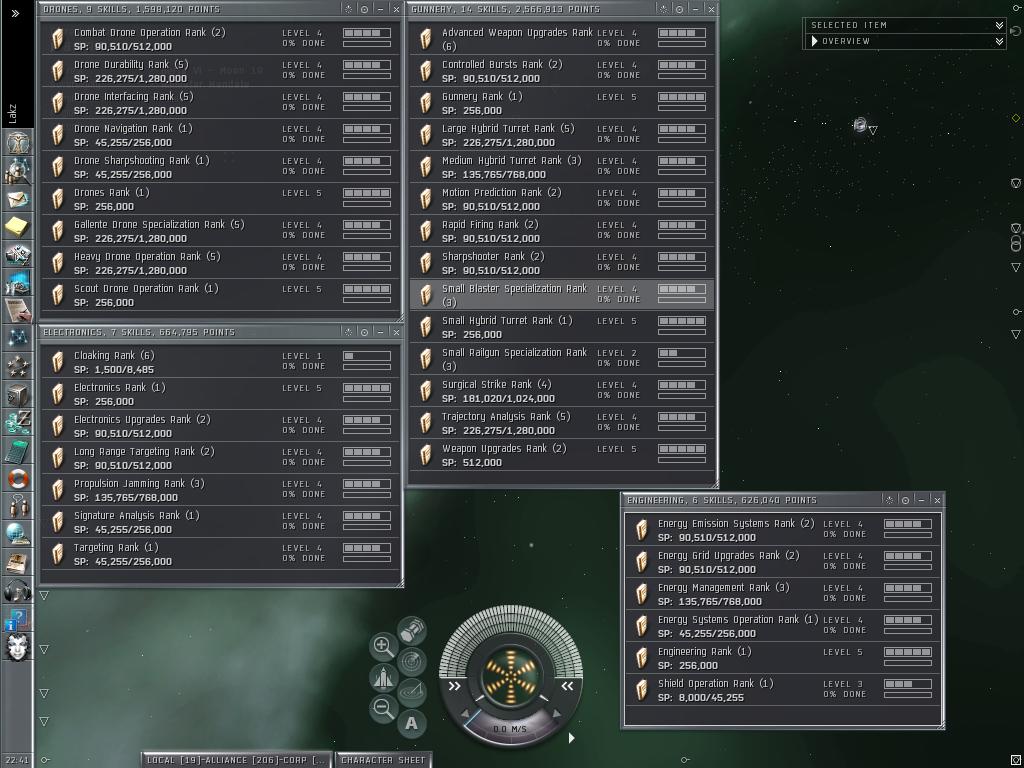Open the Character Sheet tab
The width and height of the screenshot is (1024, 768).
(383, 760)
